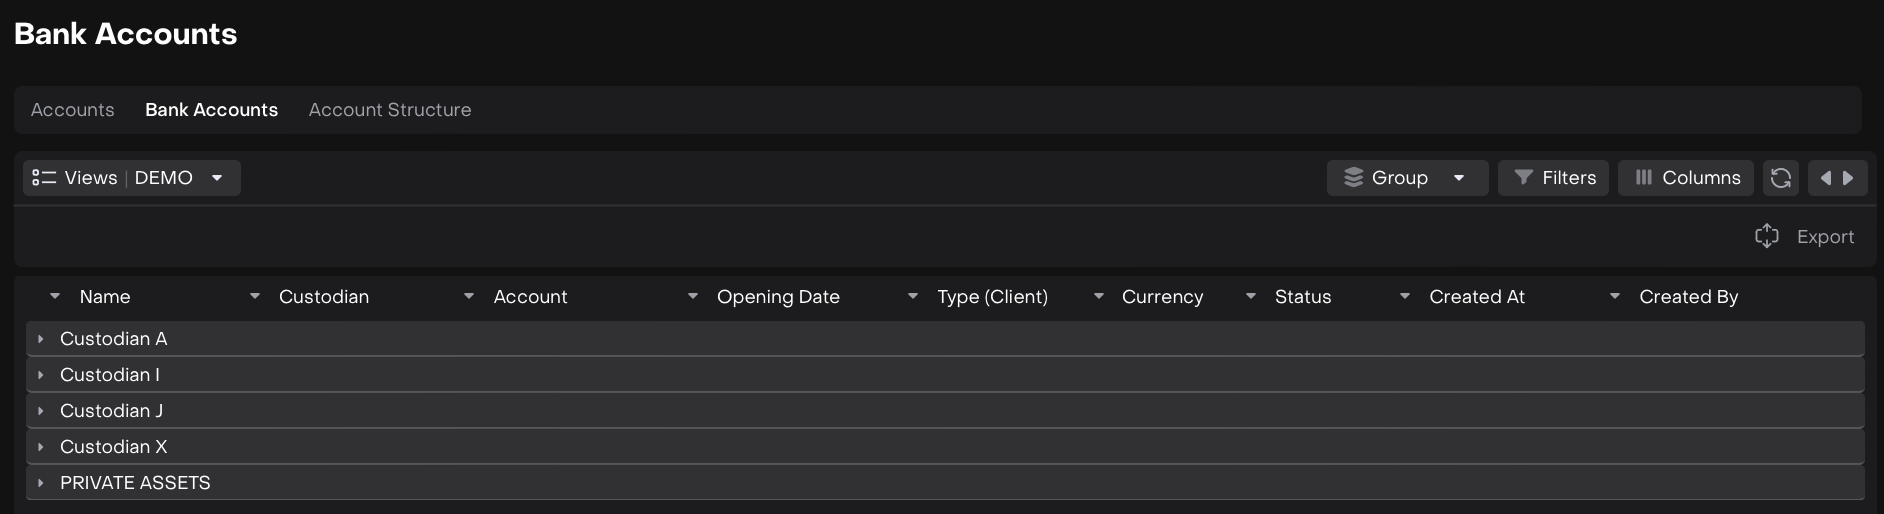This screenshot has width=1884, height=514.
Task: Expand the PRIVATE ASSETS group row
Action: 41,483
